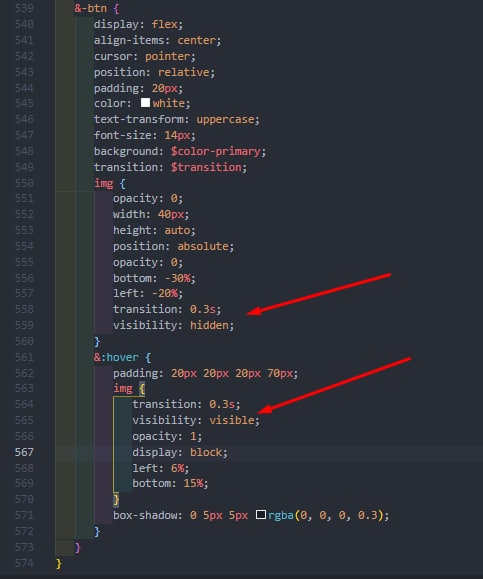Click 'display: flex;' on line 540
Screen dimensions: 483x579
pos(138,24)
